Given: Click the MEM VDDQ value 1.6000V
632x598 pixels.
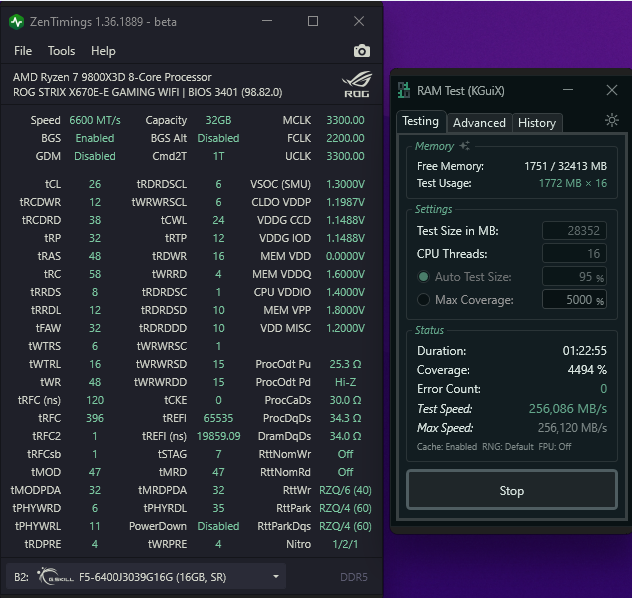Looking at the screenshot, I should [345, 274].
